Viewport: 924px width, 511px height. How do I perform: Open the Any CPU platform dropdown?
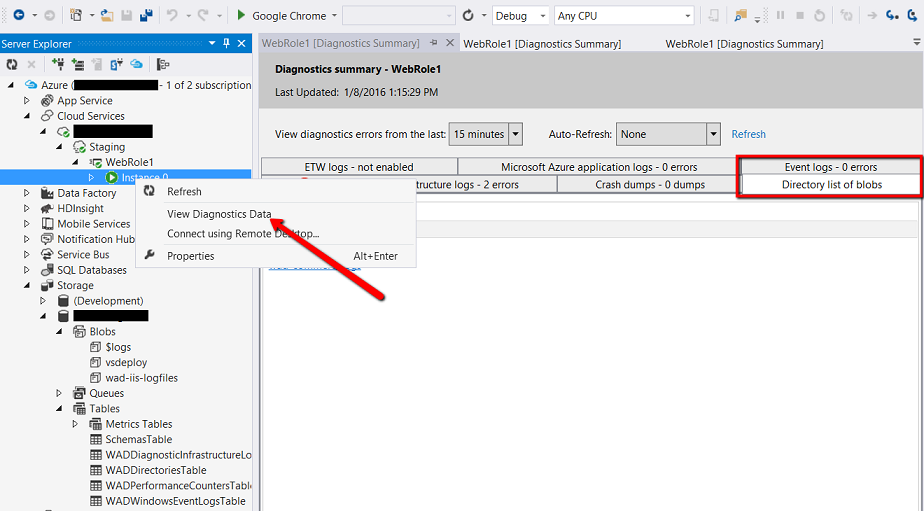coord(688,16)
